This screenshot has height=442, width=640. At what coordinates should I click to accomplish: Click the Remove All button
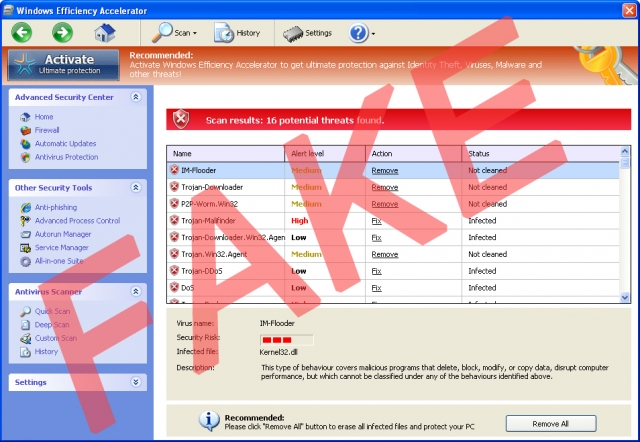[551, 424]
